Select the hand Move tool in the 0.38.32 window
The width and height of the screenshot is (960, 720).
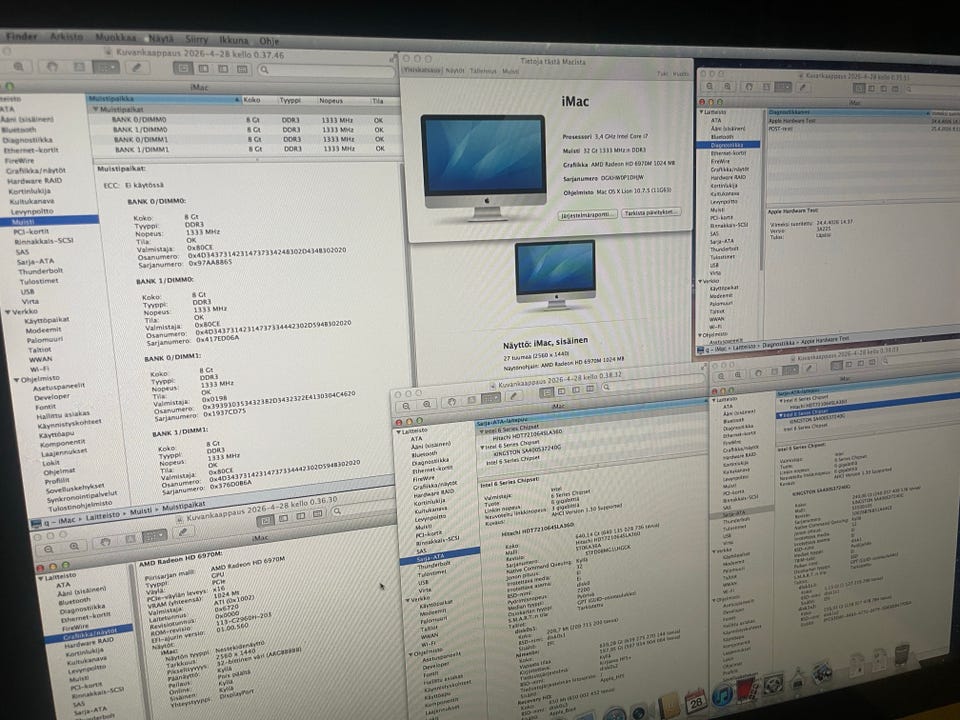point(452,402)
